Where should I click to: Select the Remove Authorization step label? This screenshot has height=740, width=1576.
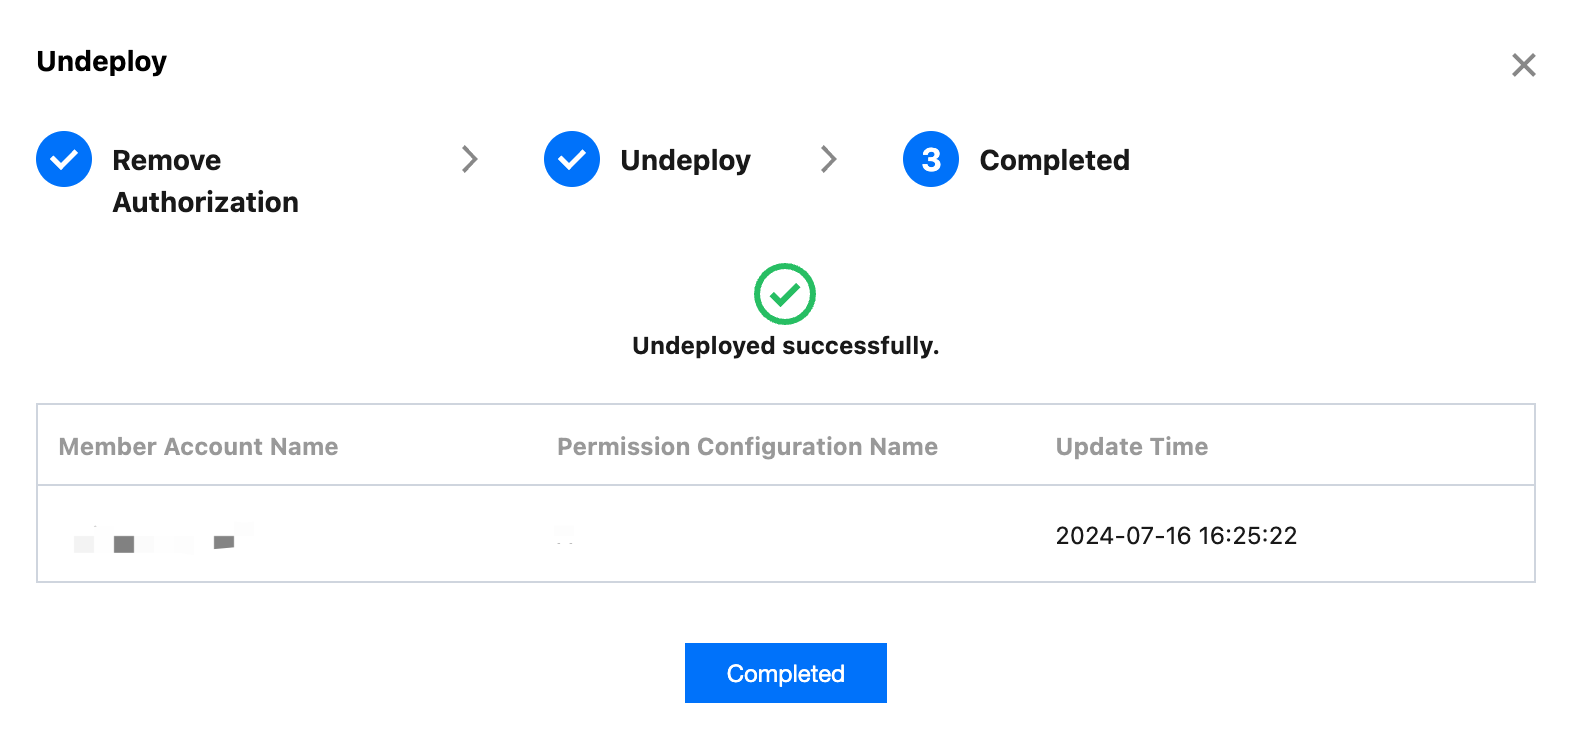tap(205, 181)
